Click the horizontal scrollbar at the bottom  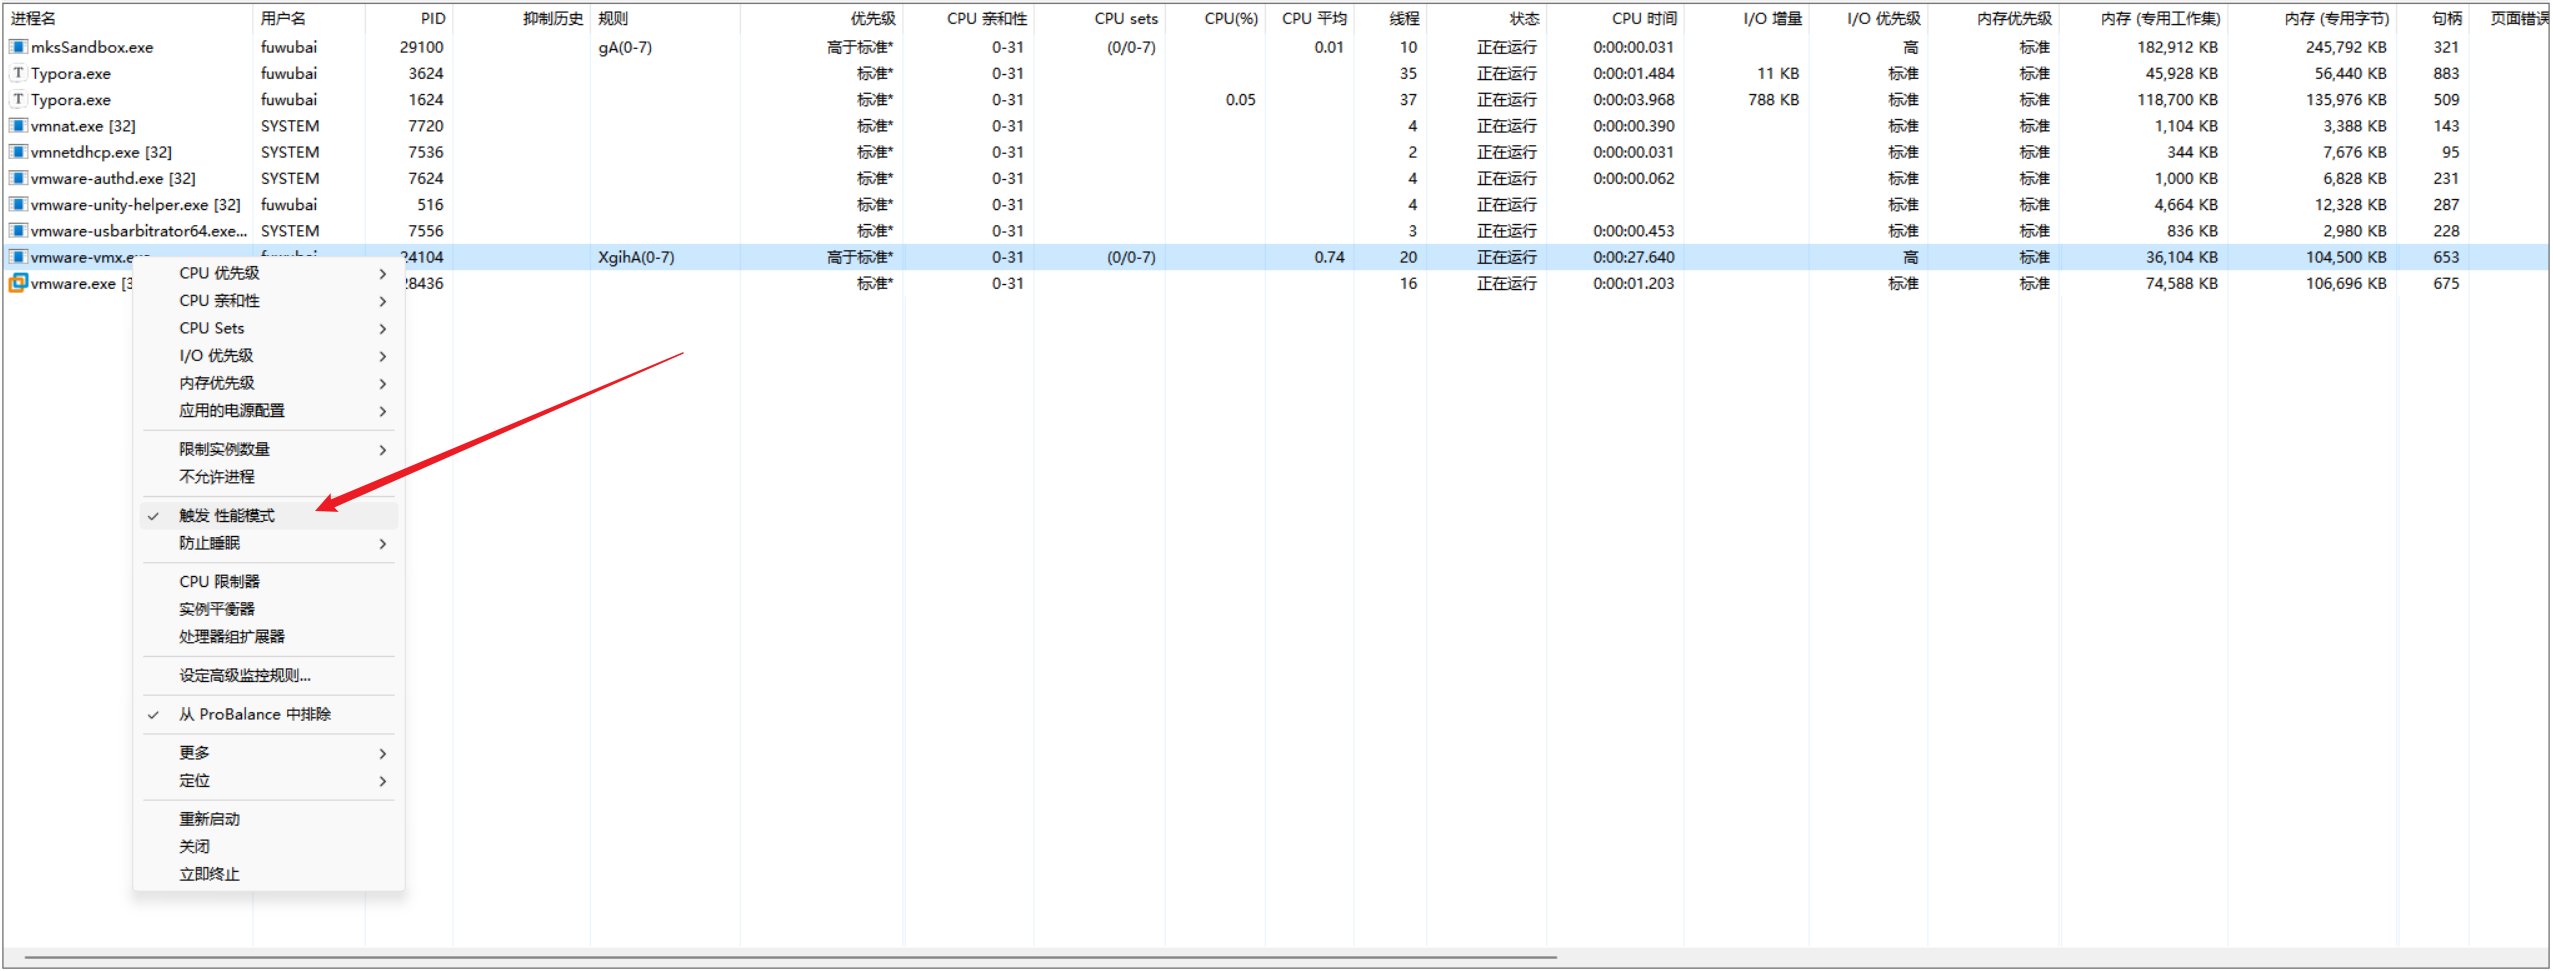click(x=790, y=958)
